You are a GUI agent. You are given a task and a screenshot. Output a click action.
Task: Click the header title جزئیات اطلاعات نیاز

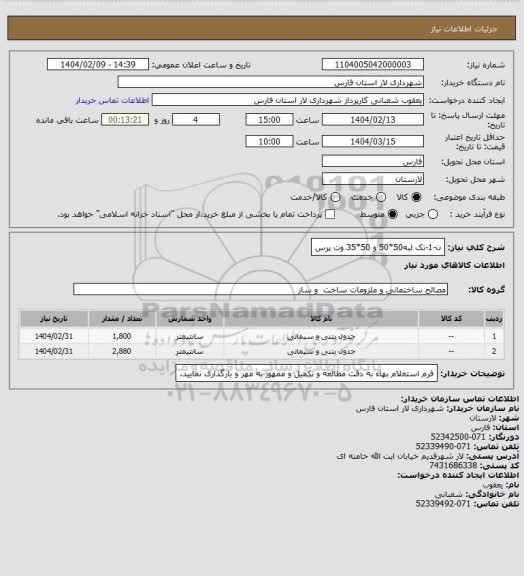pos(464,29)
